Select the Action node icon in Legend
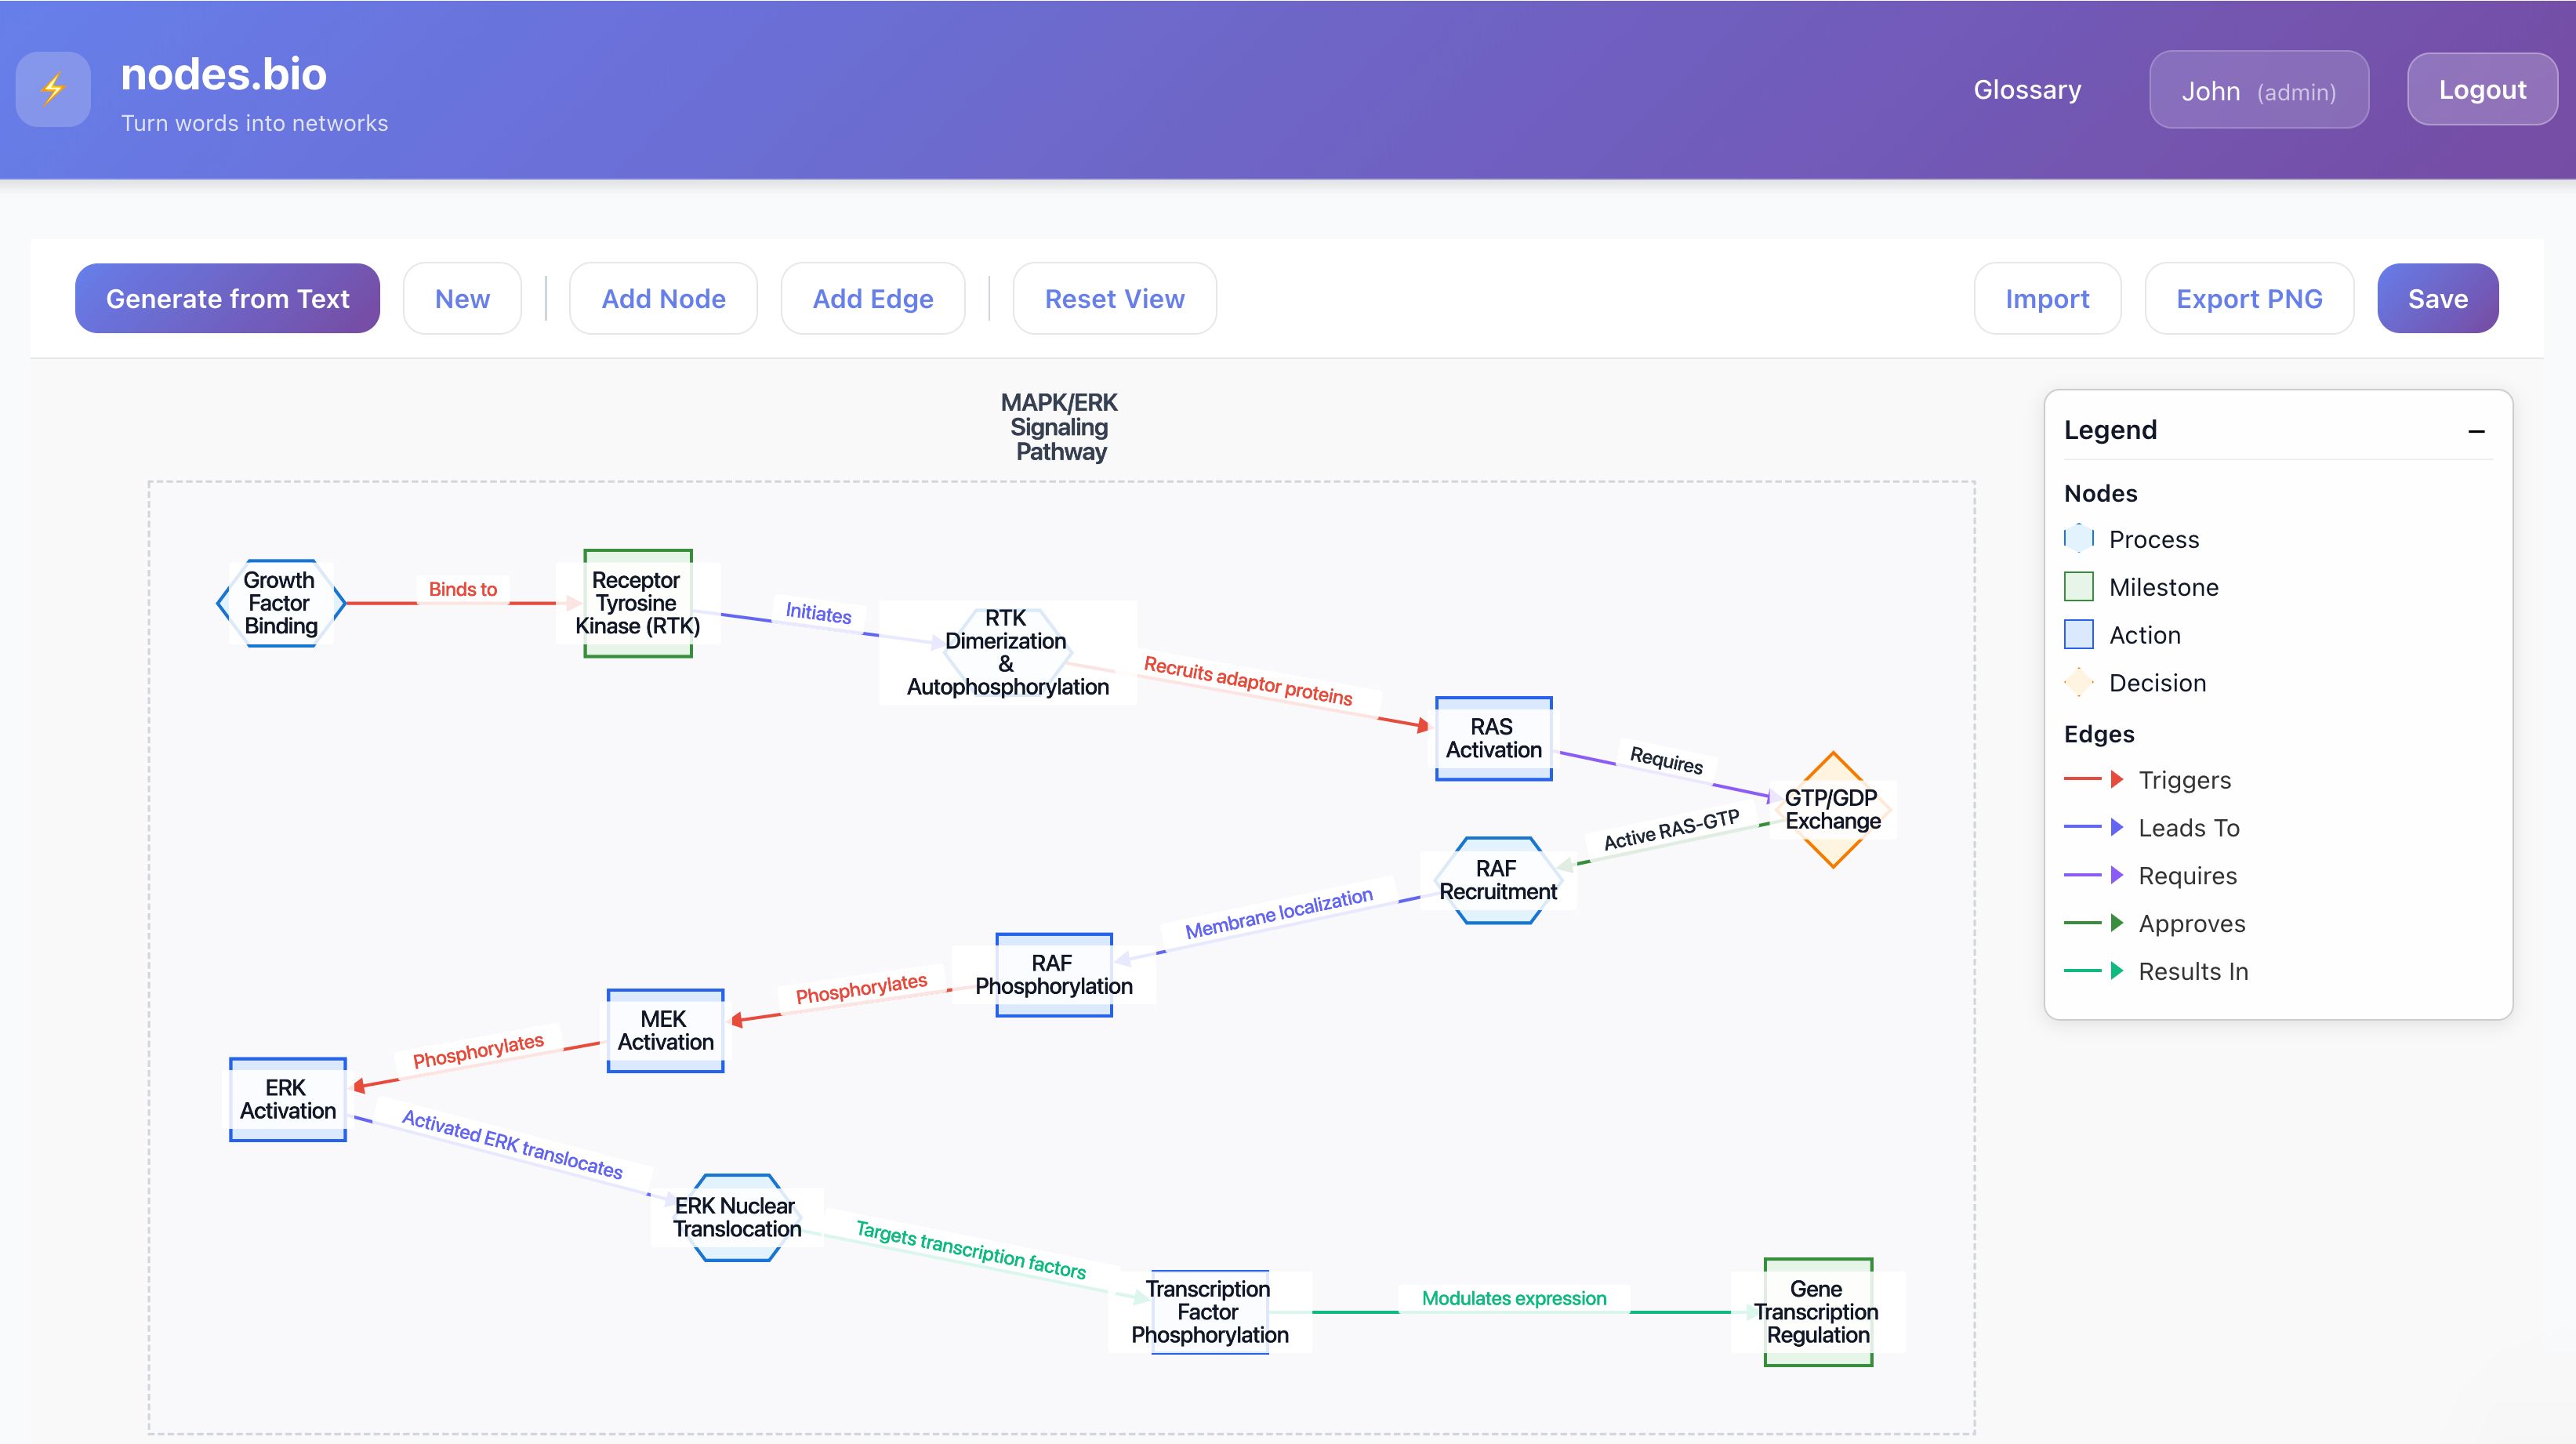Screen dimensions: 2576x1444 pyautogui.click(x=2080, y=634)
